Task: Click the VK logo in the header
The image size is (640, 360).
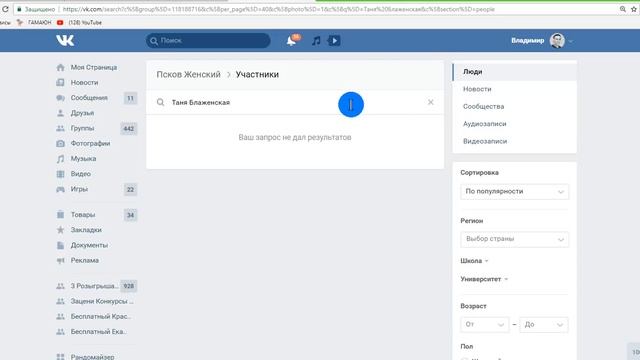Action: (65, 40)
